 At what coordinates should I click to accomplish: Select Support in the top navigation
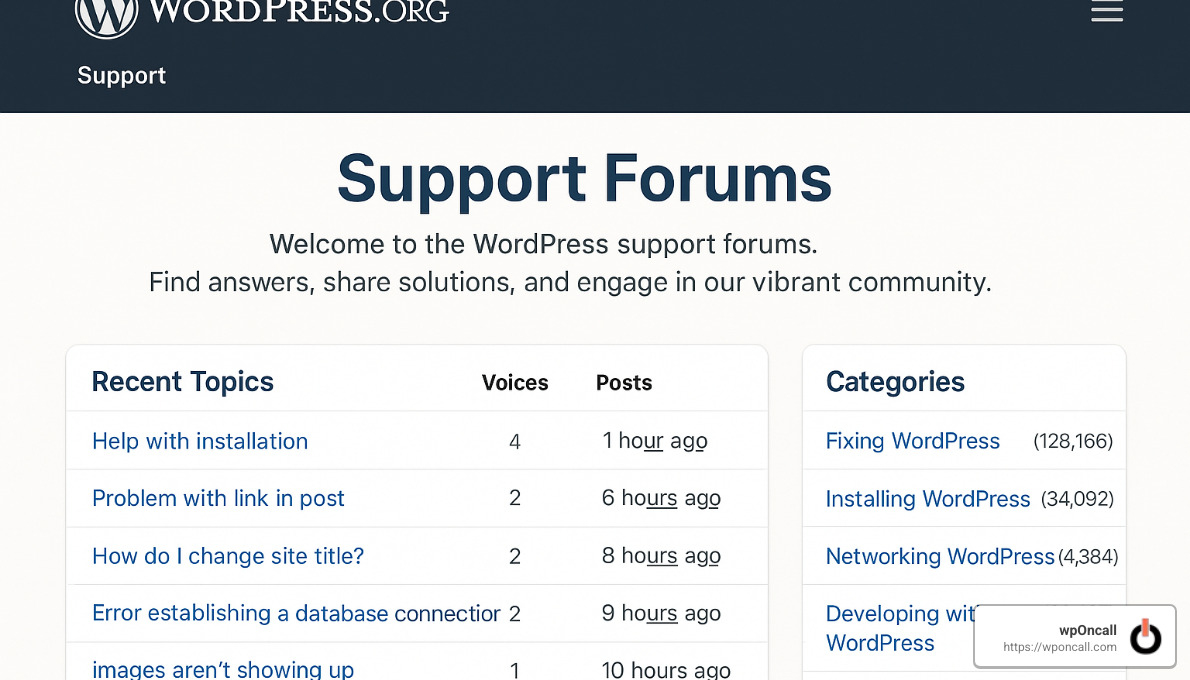[121, 75]
